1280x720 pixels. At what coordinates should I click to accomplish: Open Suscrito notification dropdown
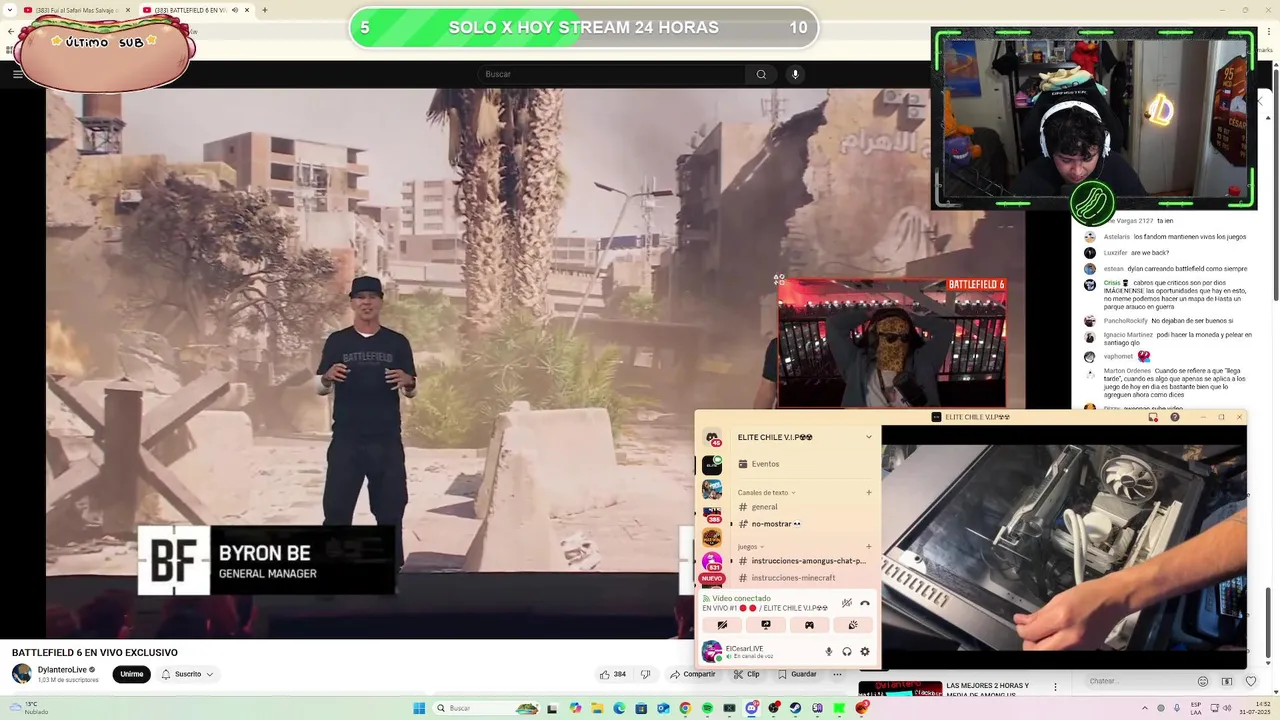pos(187,674)
